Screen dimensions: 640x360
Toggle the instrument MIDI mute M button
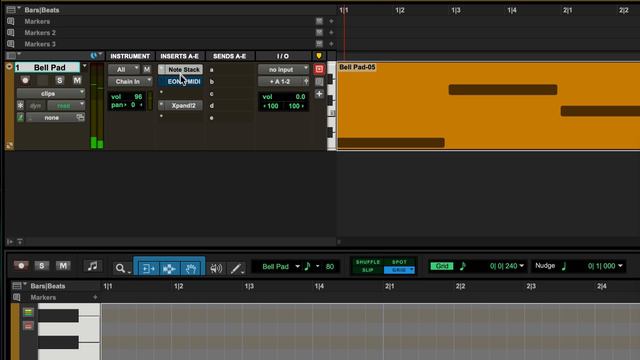tap(147, 69)
